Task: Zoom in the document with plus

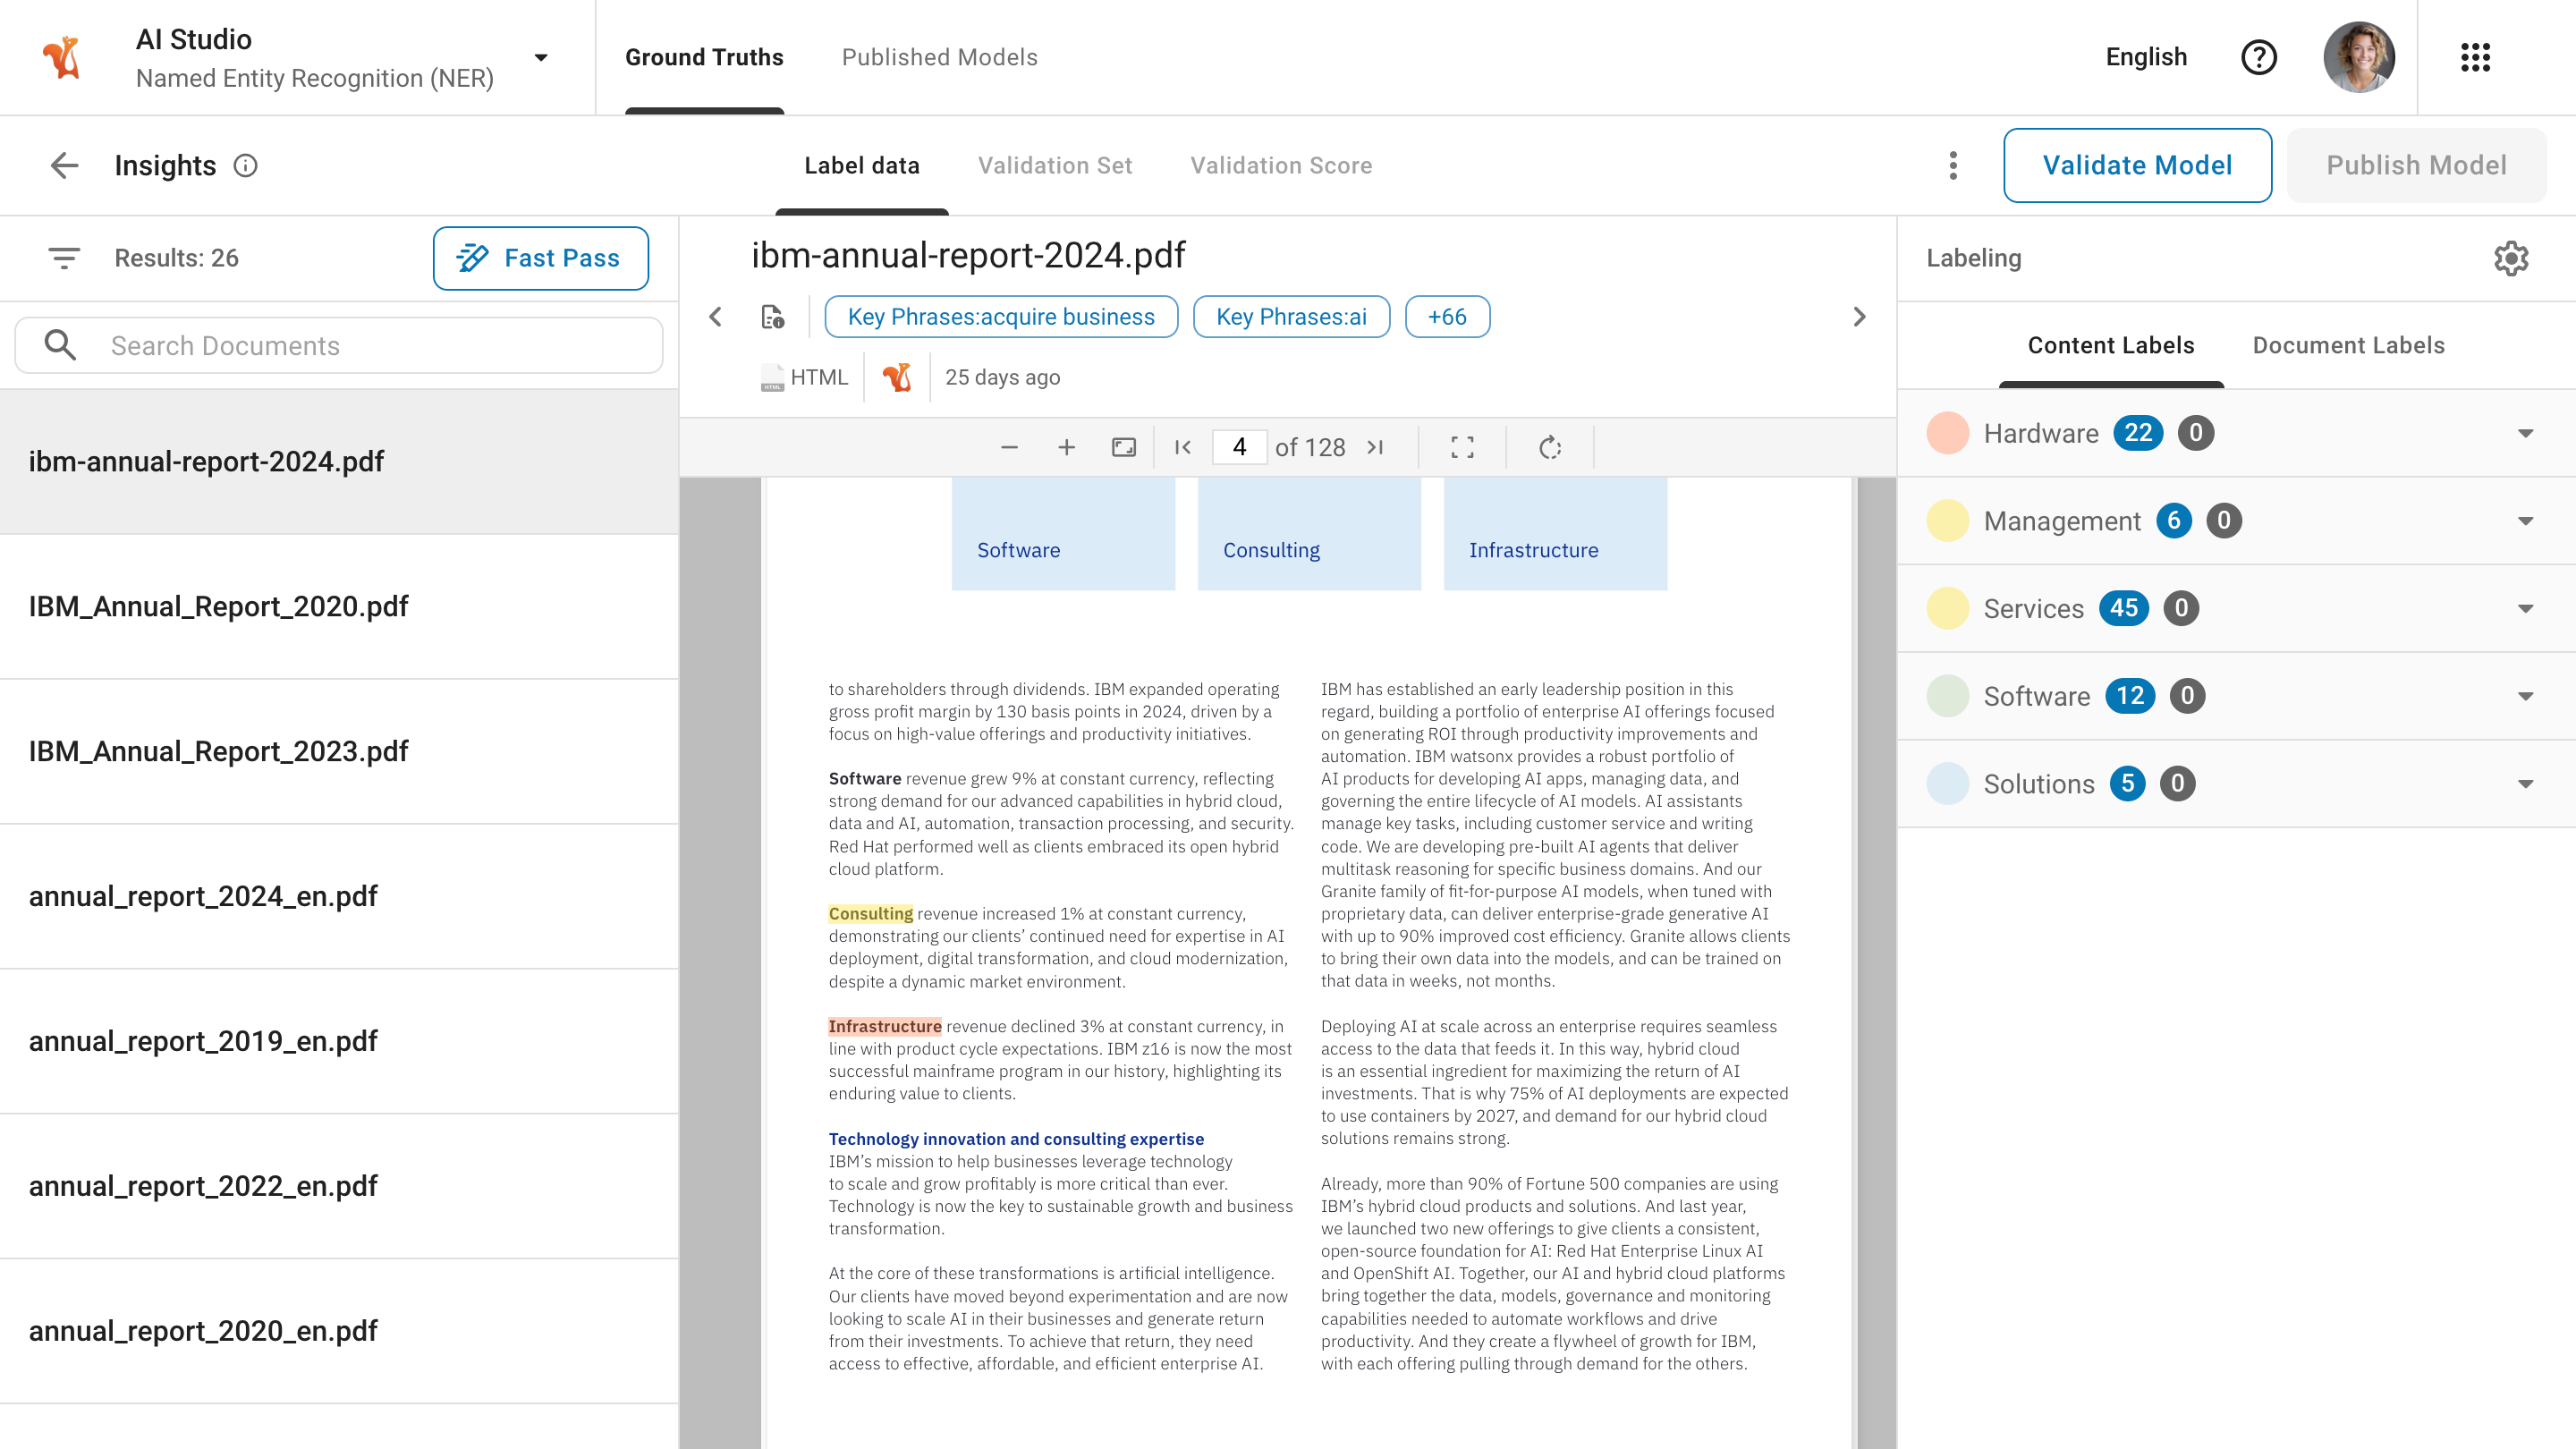Action: pyautogui.click(x=1066, y=447)
